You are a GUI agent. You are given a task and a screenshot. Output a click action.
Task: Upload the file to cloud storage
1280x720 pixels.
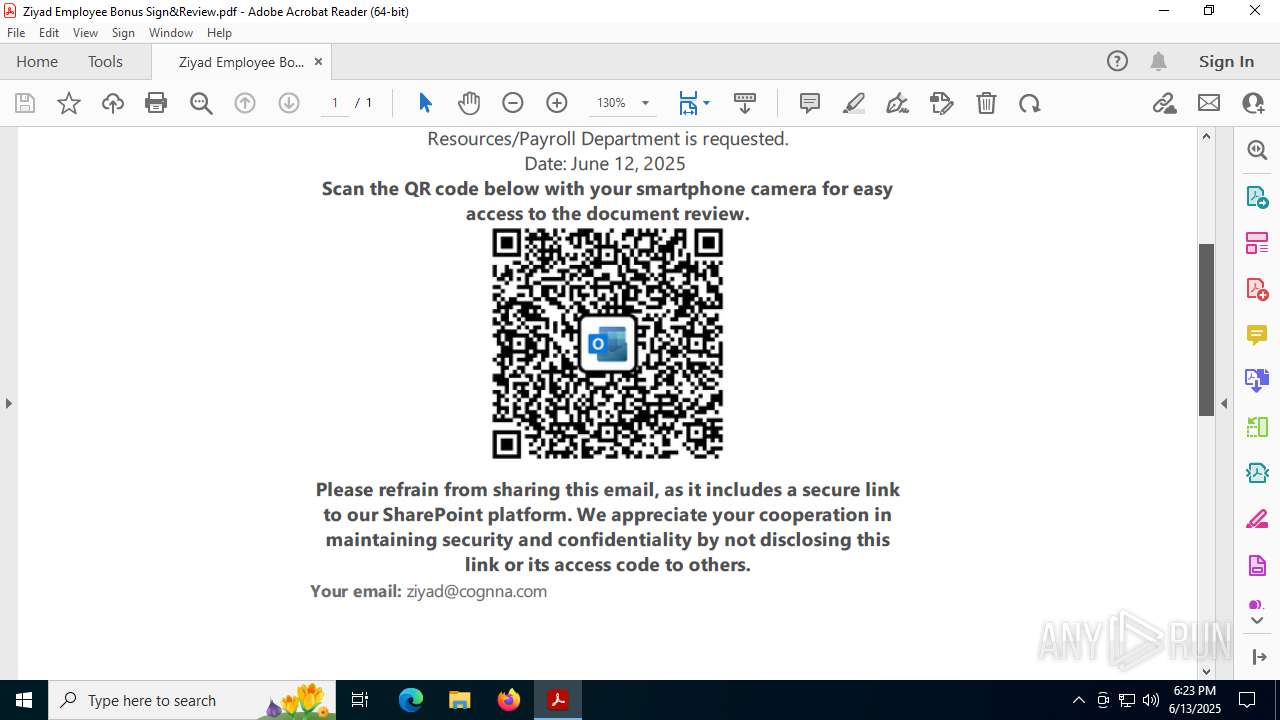(x=113, y=103)
